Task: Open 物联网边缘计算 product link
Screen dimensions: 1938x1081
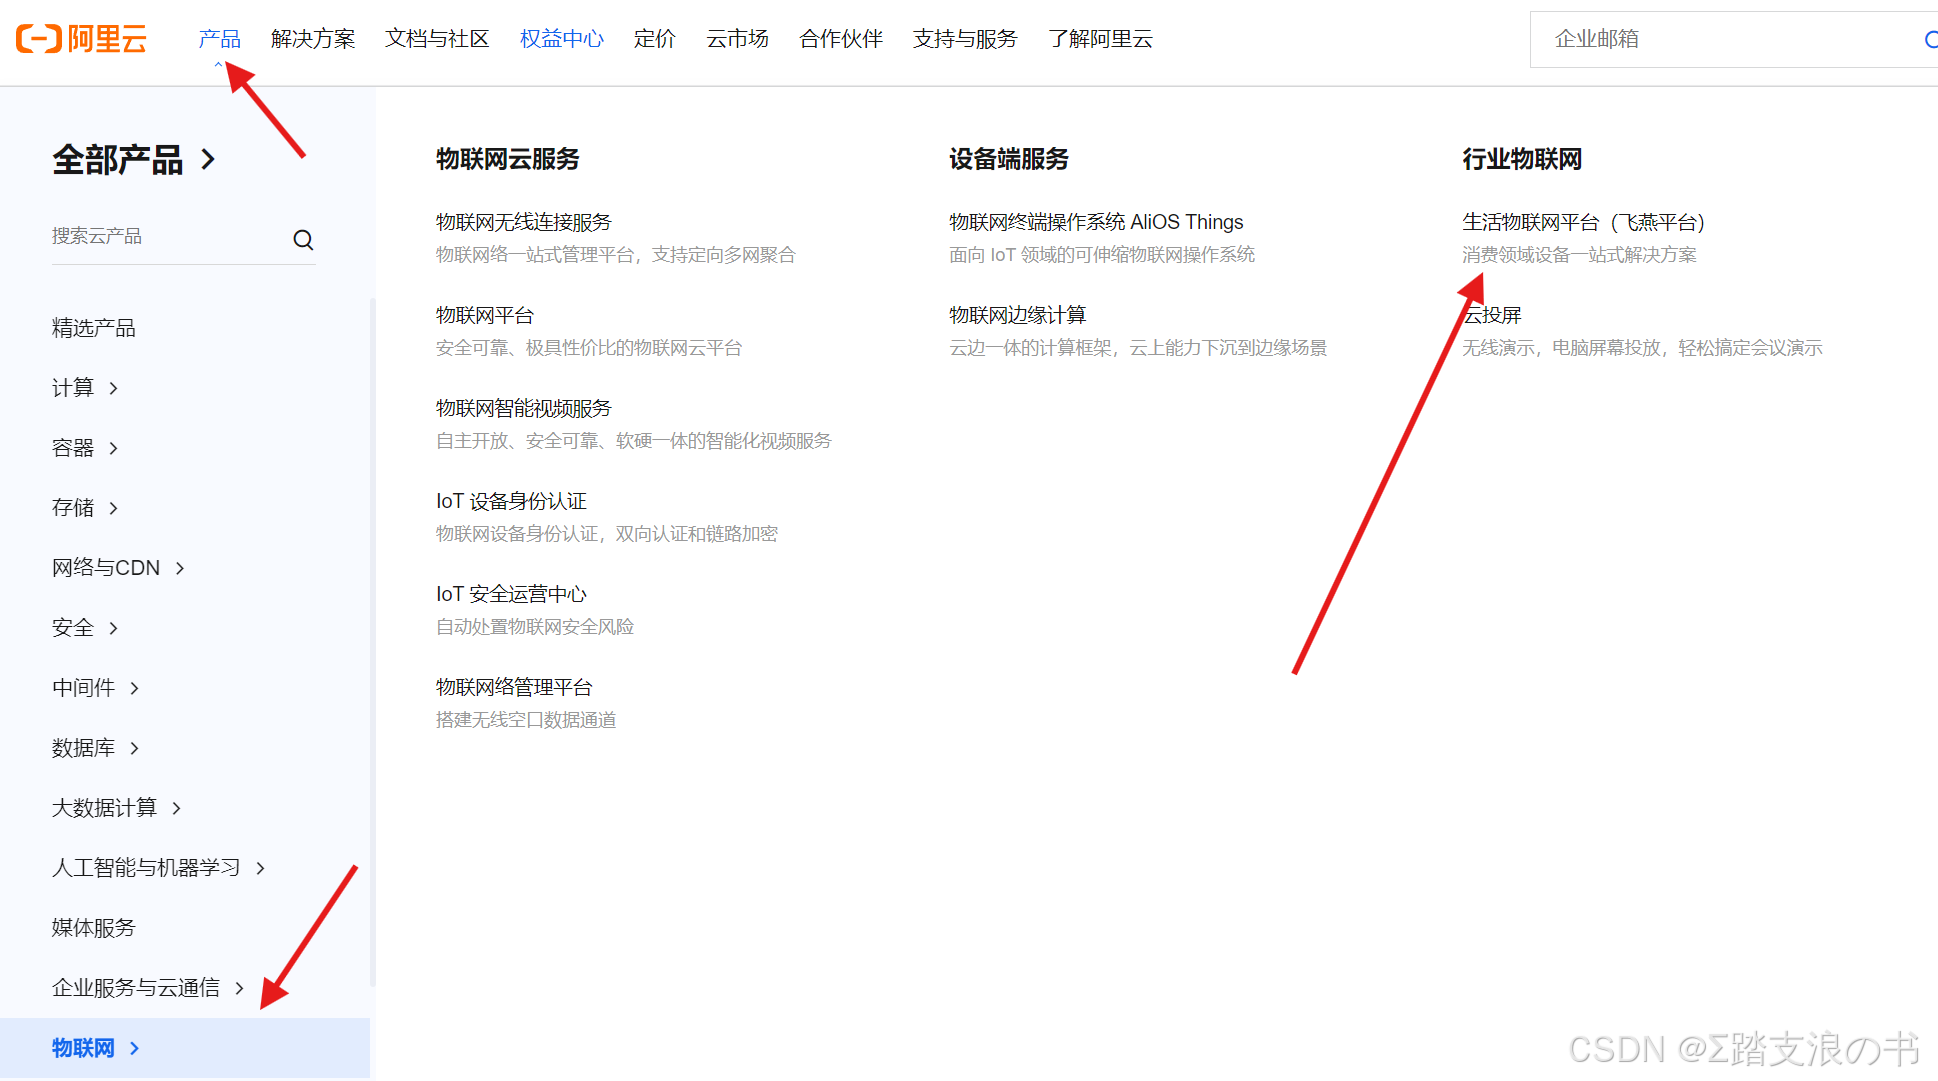Action: (x=1017, y=315)
